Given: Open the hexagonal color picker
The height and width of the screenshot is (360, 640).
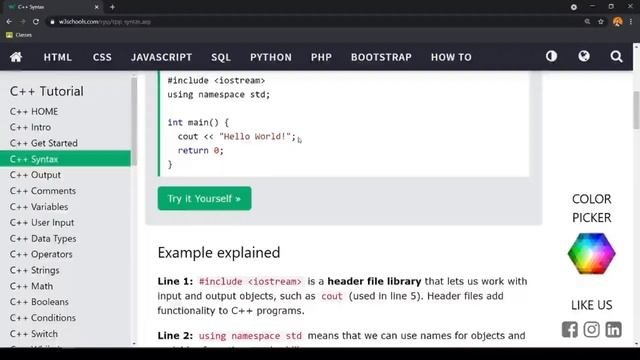Looking at the screenshot, I should [591, 253].
